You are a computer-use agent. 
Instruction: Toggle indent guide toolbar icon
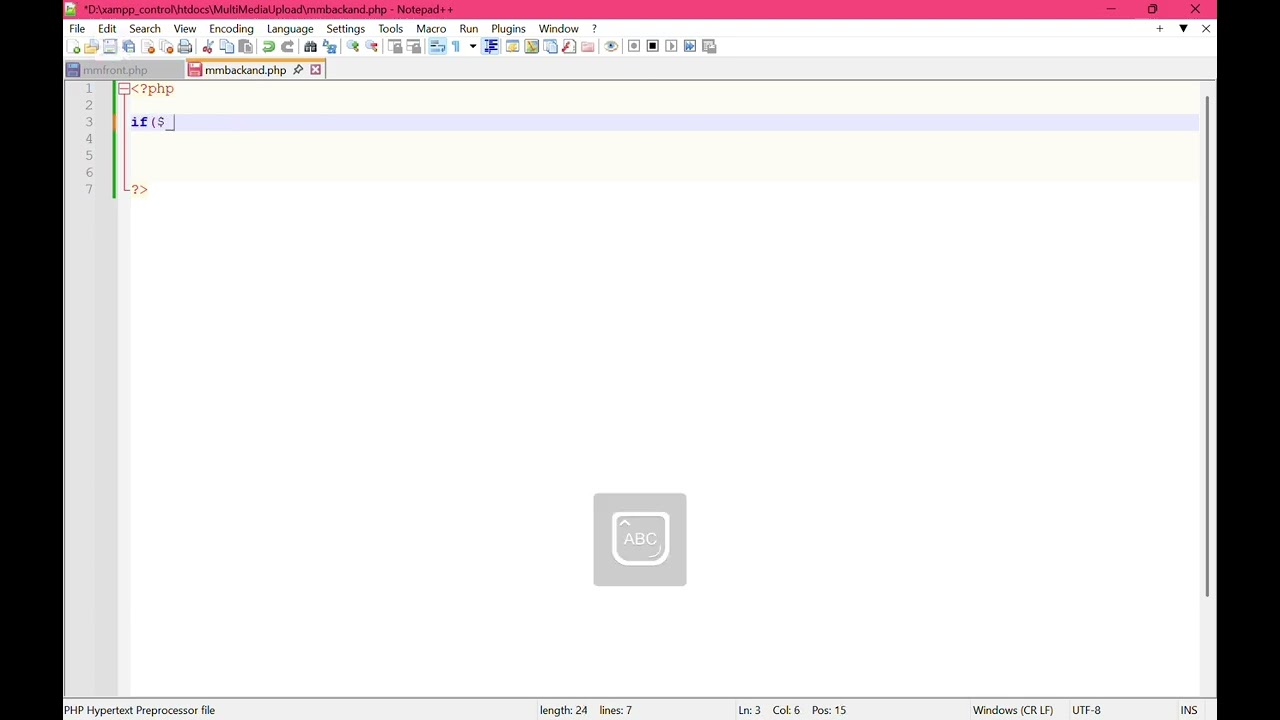coord(491,46)
